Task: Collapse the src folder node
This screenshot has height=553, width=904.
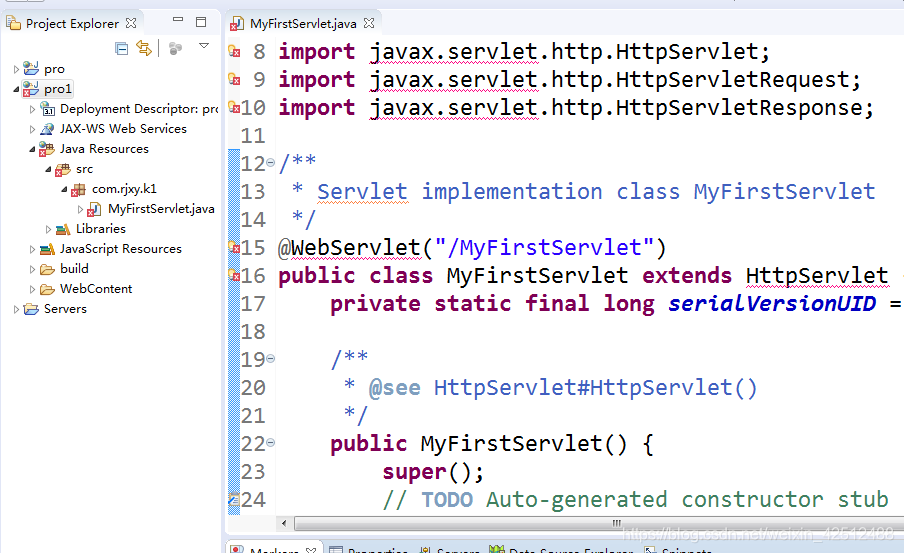Action: tap(48, 169)
